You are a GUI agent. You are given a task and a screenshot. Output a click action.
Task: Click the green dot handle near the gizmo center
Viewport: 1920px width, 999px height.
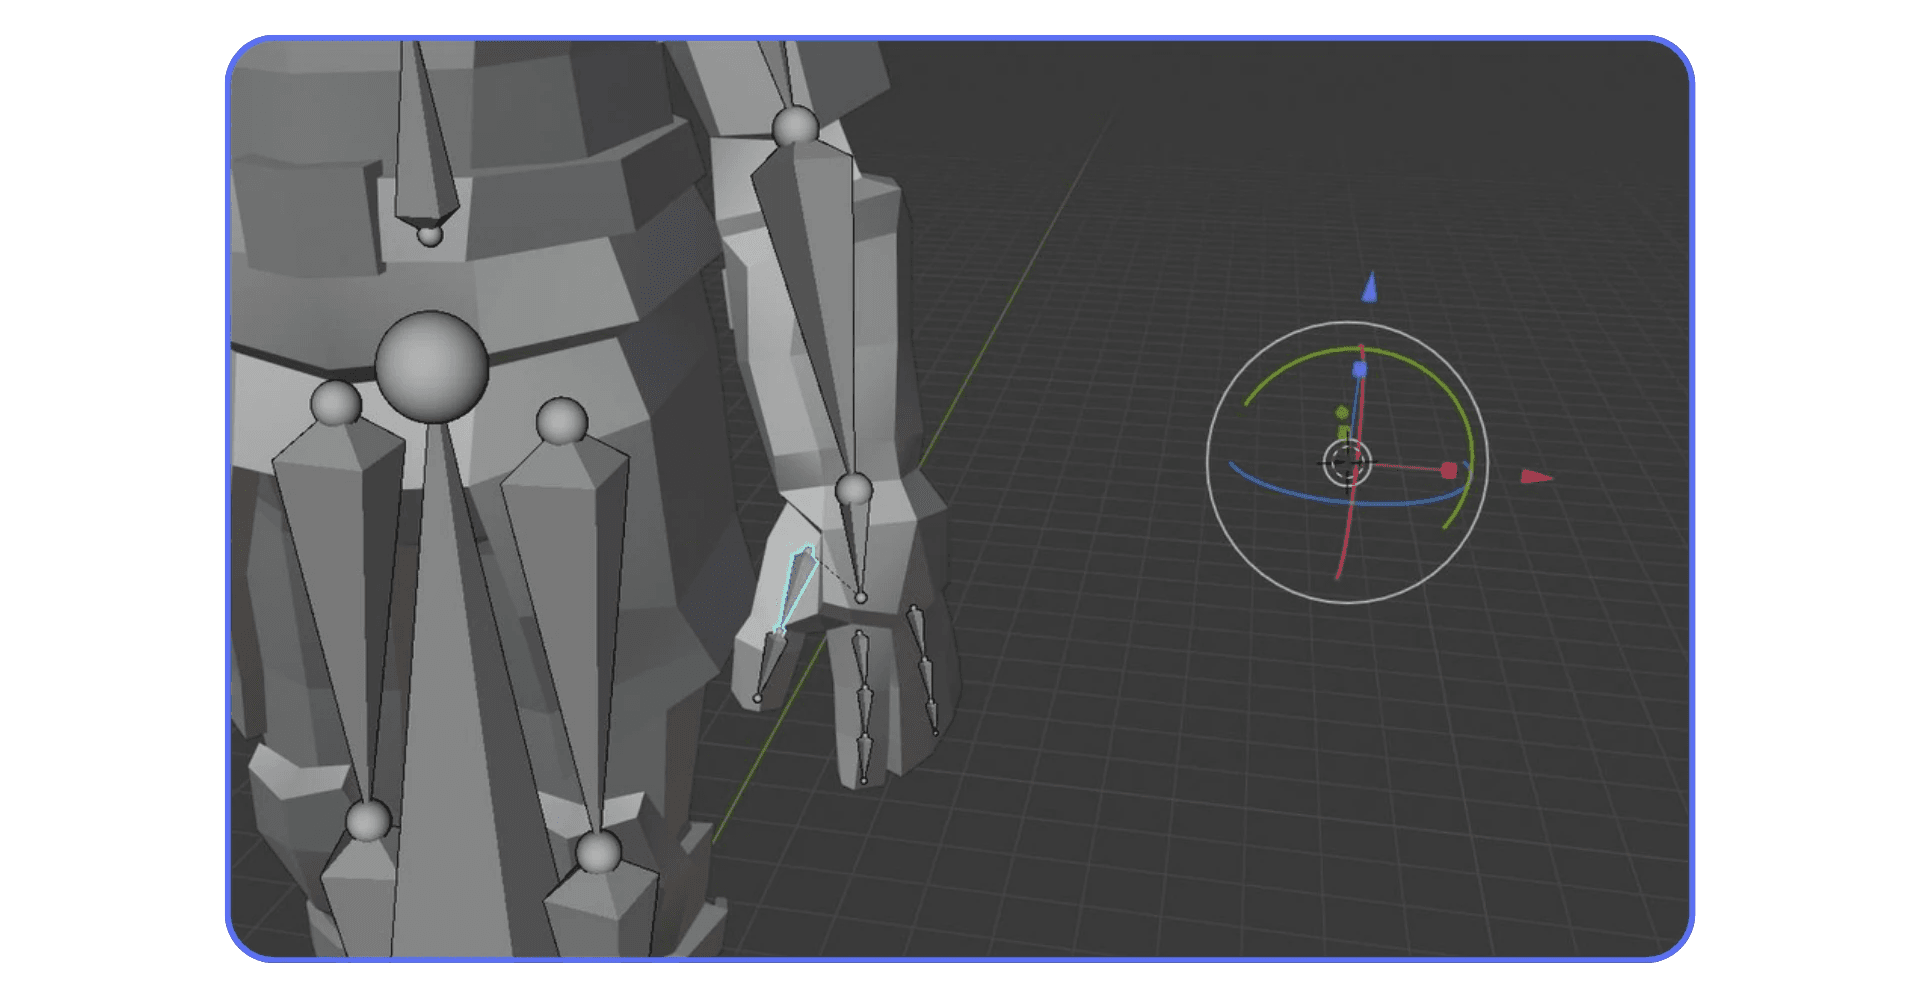click(x=1342, y=412)
